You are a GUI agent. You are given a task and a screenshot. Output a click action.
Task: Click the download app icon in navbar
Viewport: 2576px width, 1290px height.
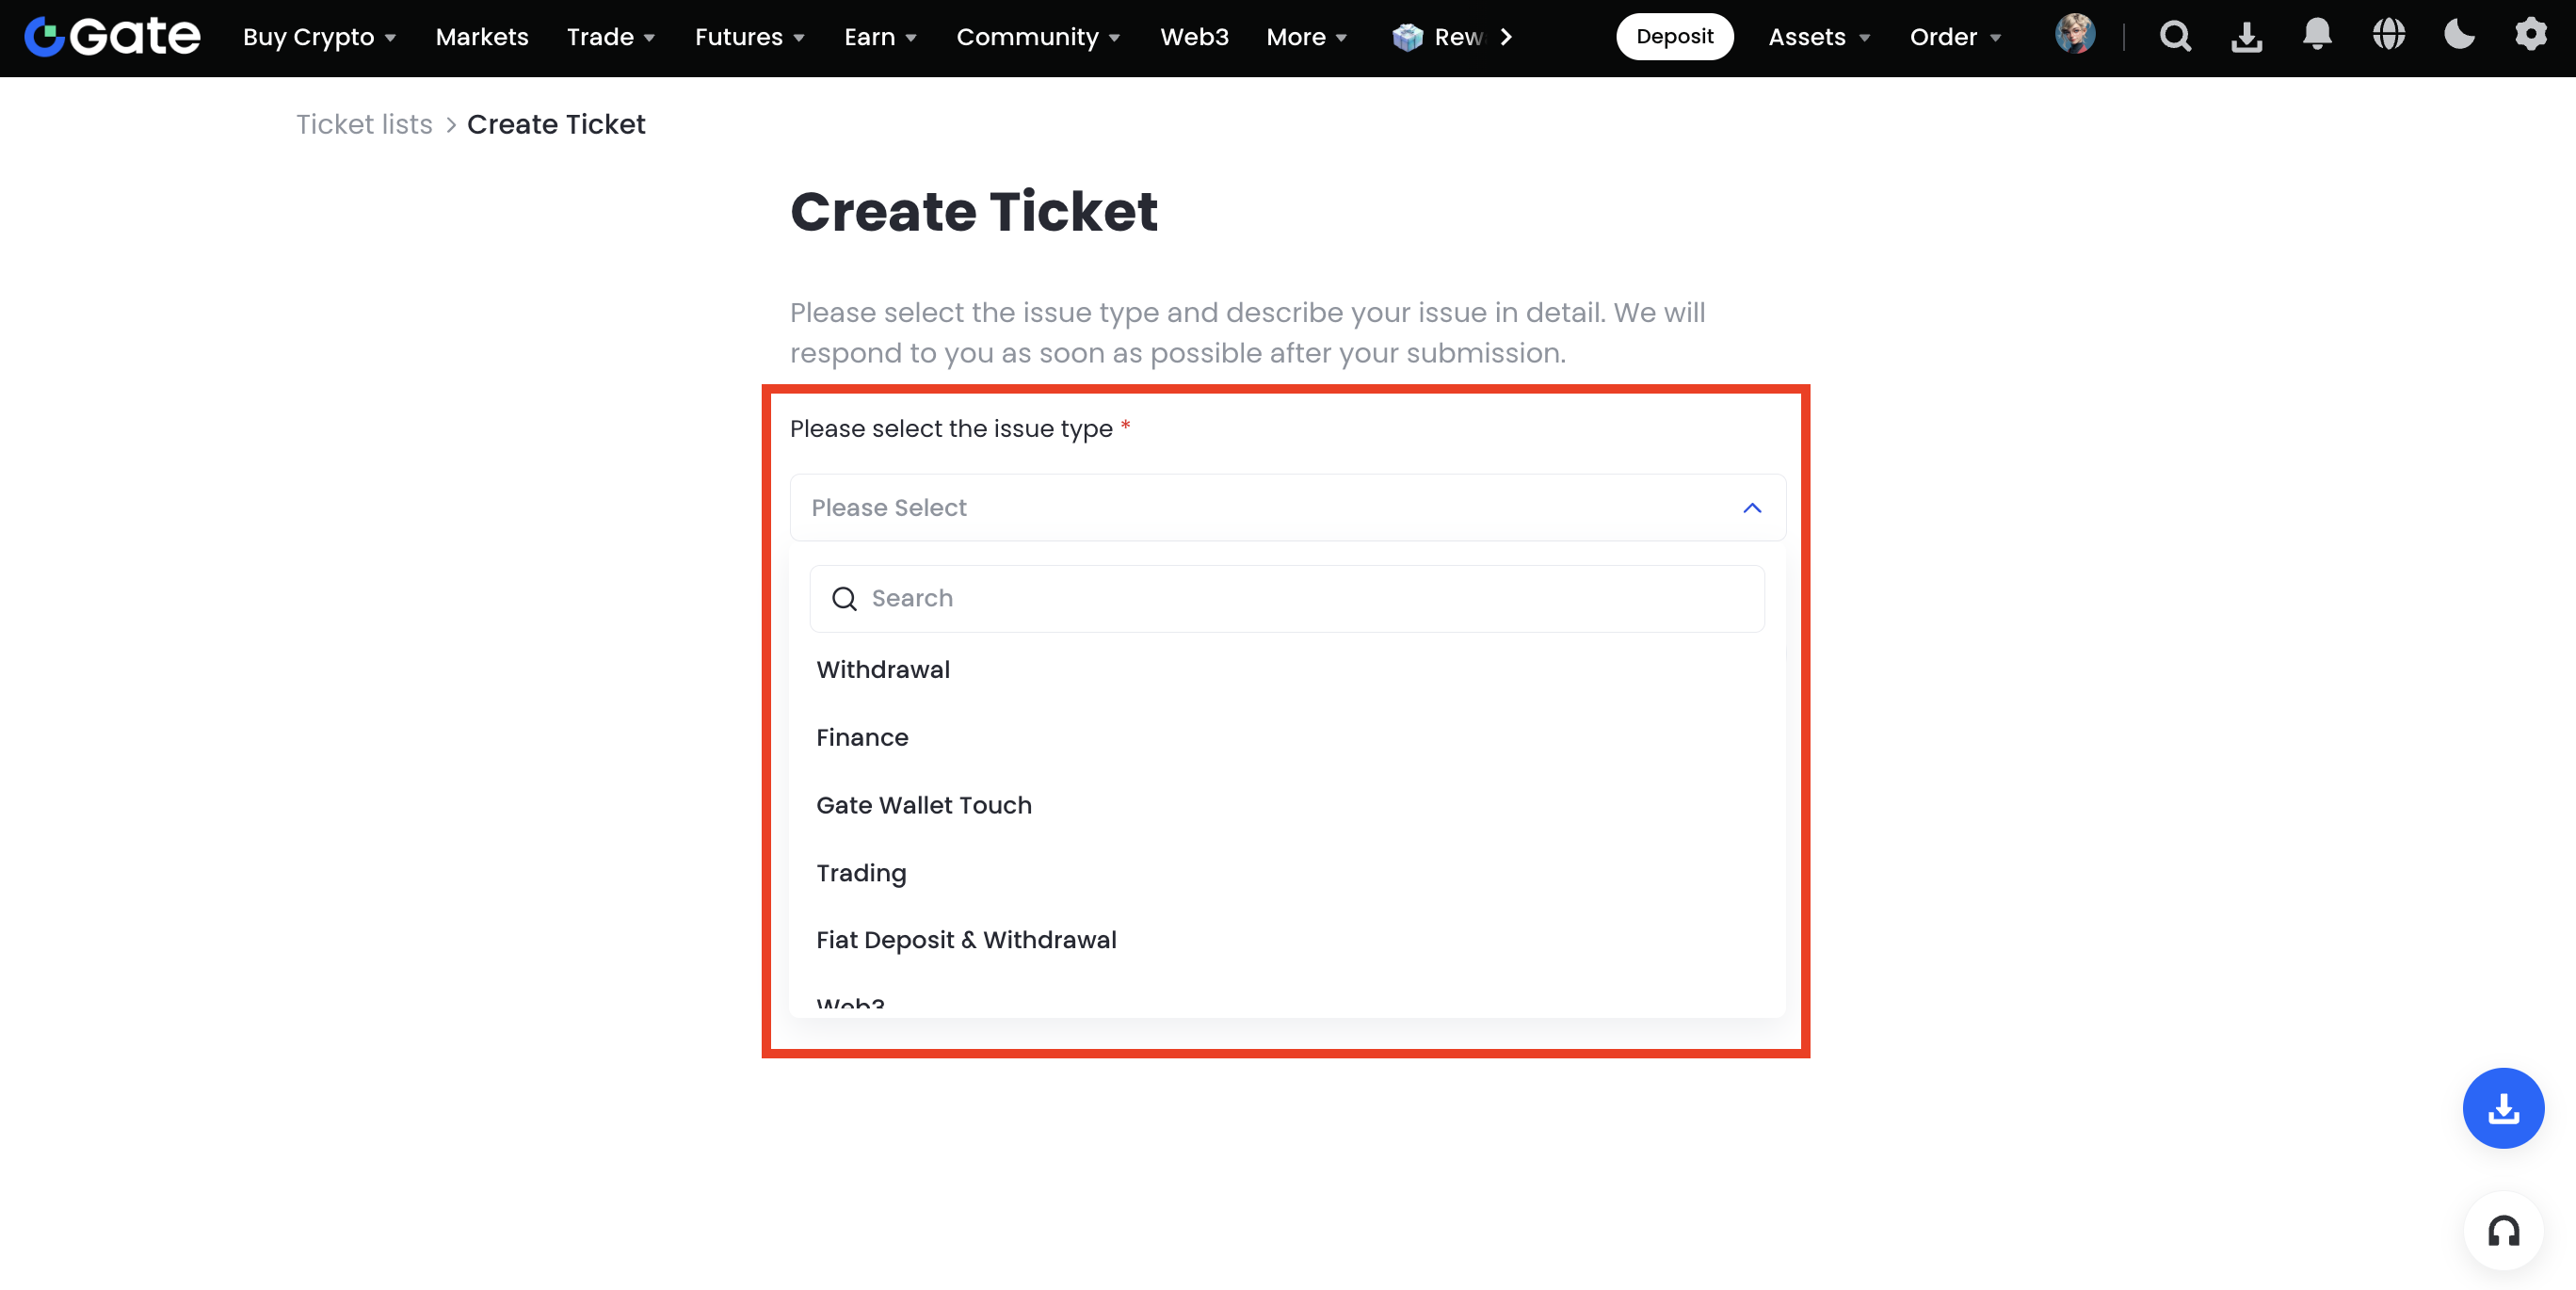click(2246, 37)
